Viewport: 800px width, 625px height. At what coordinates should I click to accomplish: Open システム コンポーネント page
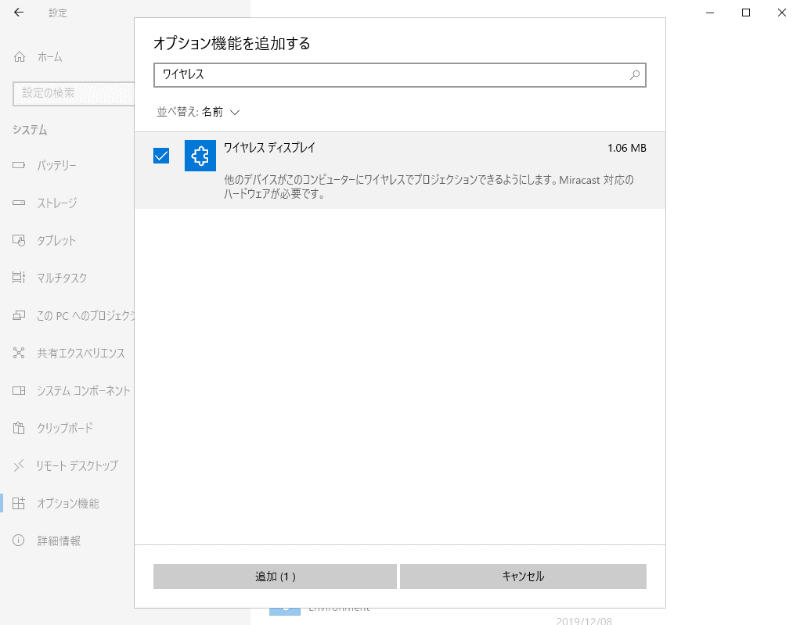point(84,391)
